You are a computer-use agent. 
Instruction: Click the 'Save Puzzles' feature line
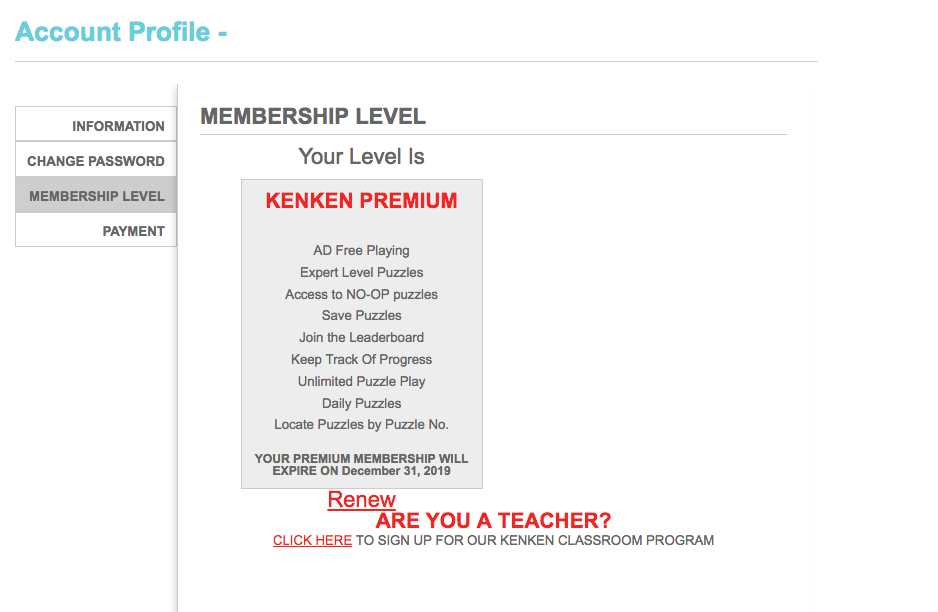(361, 315)
